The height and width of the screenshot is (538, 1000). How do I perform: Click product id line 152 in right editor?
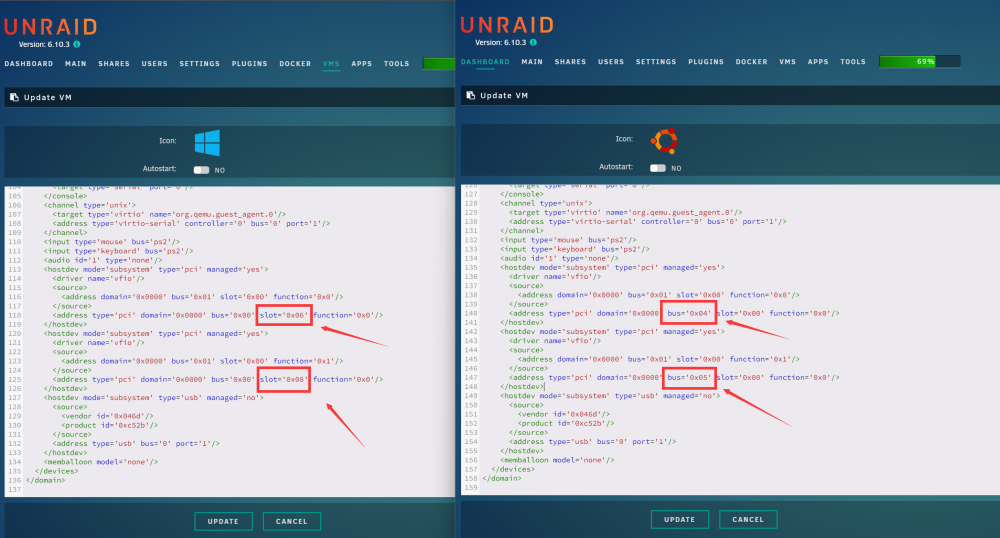click(566, 423)
